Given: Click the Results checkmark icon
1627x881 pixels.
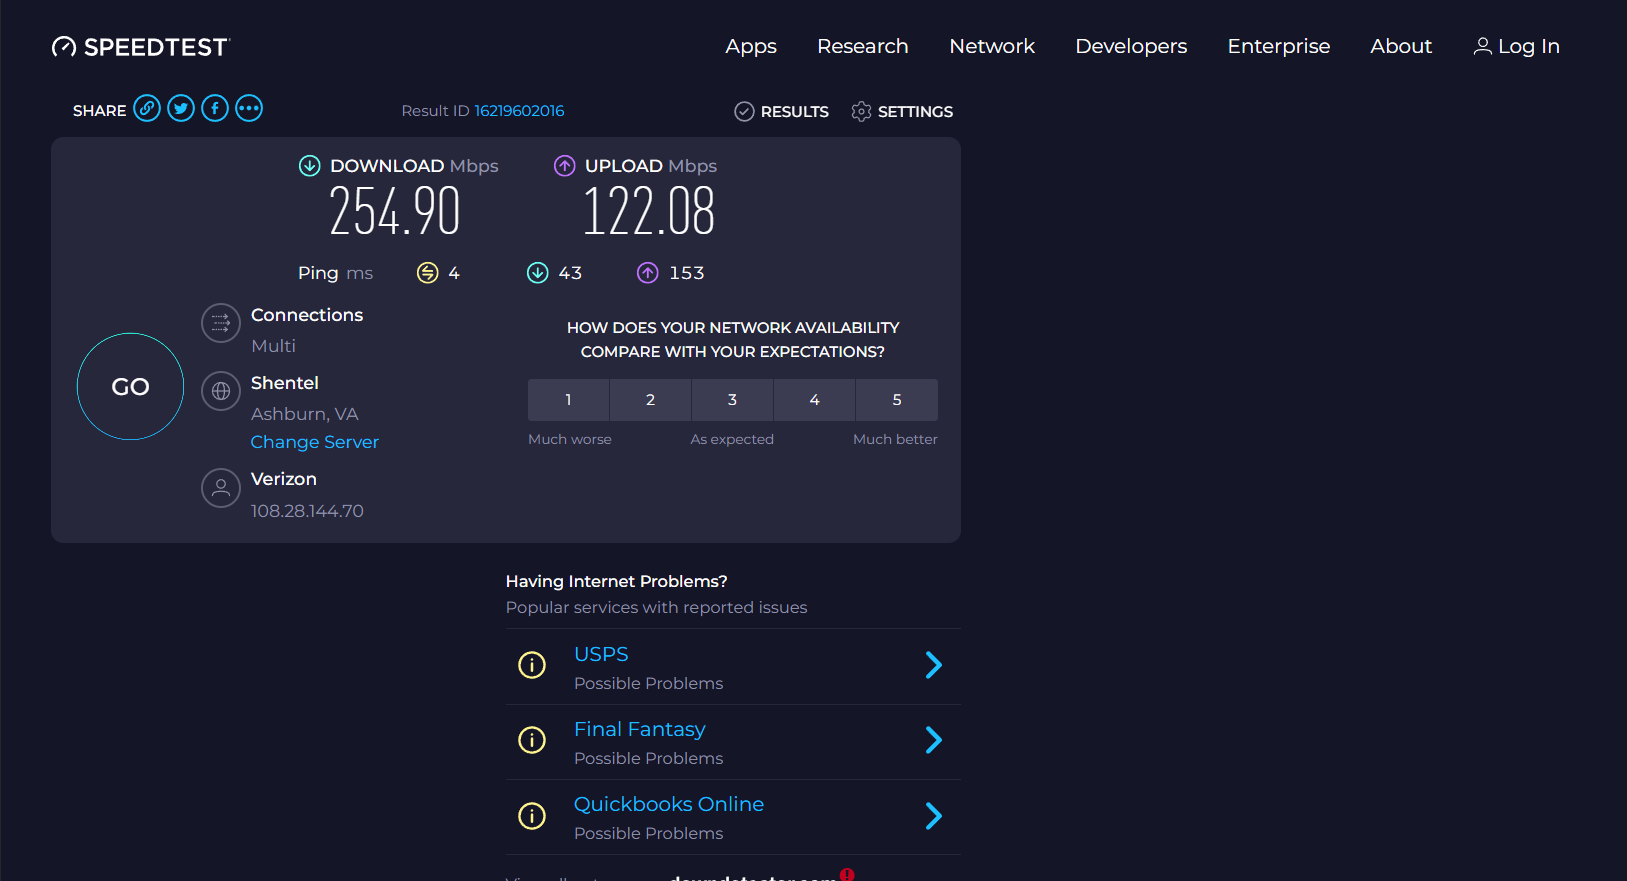Looking at the screenshot, I should pyautogui.click(x=744, y=111).
